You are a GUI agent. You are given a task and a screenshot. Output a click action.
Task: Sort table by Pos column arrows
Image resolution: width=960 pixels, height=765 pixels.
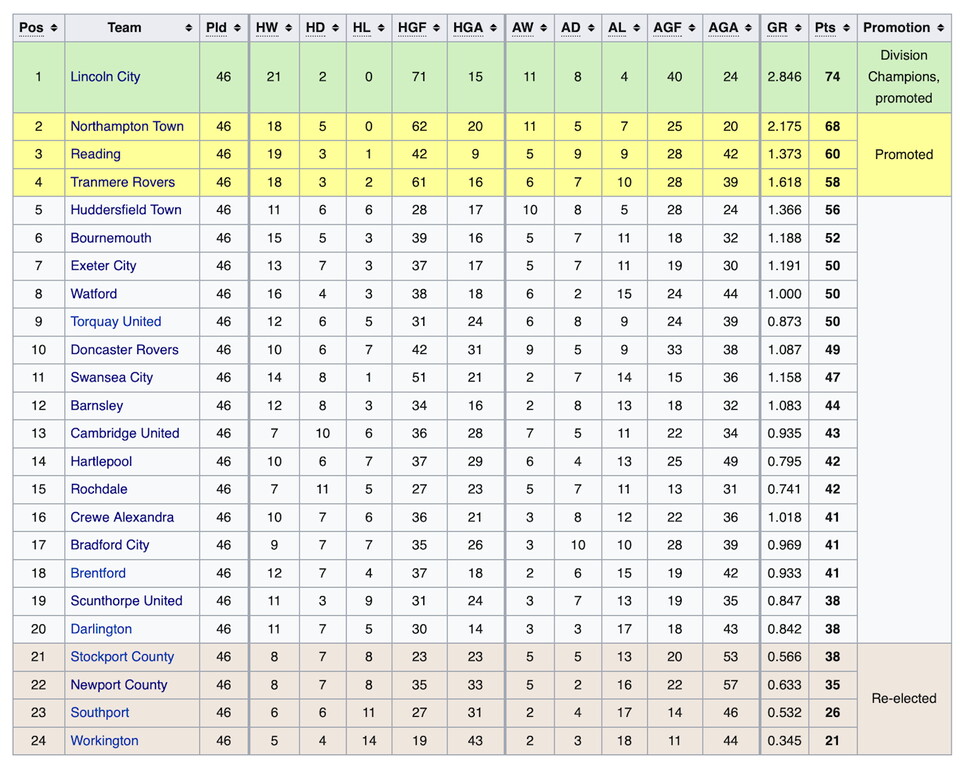click(x=53, y=28)
